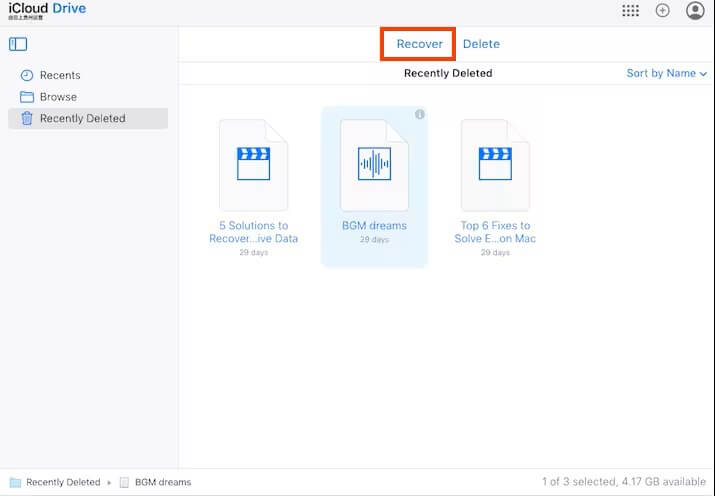Click the iCloud Drive title logo

pos(47,9)
